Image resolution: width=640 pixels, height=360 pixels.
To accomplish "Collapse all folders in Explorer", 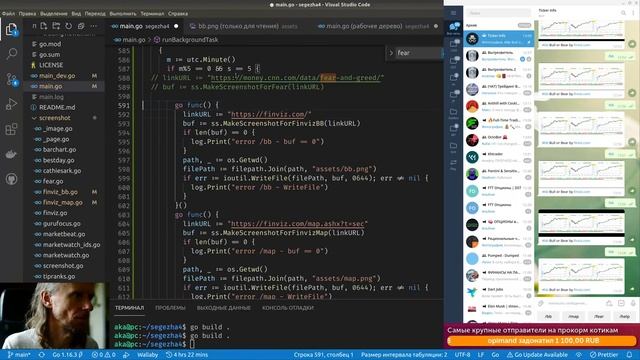I will (81, 26).
